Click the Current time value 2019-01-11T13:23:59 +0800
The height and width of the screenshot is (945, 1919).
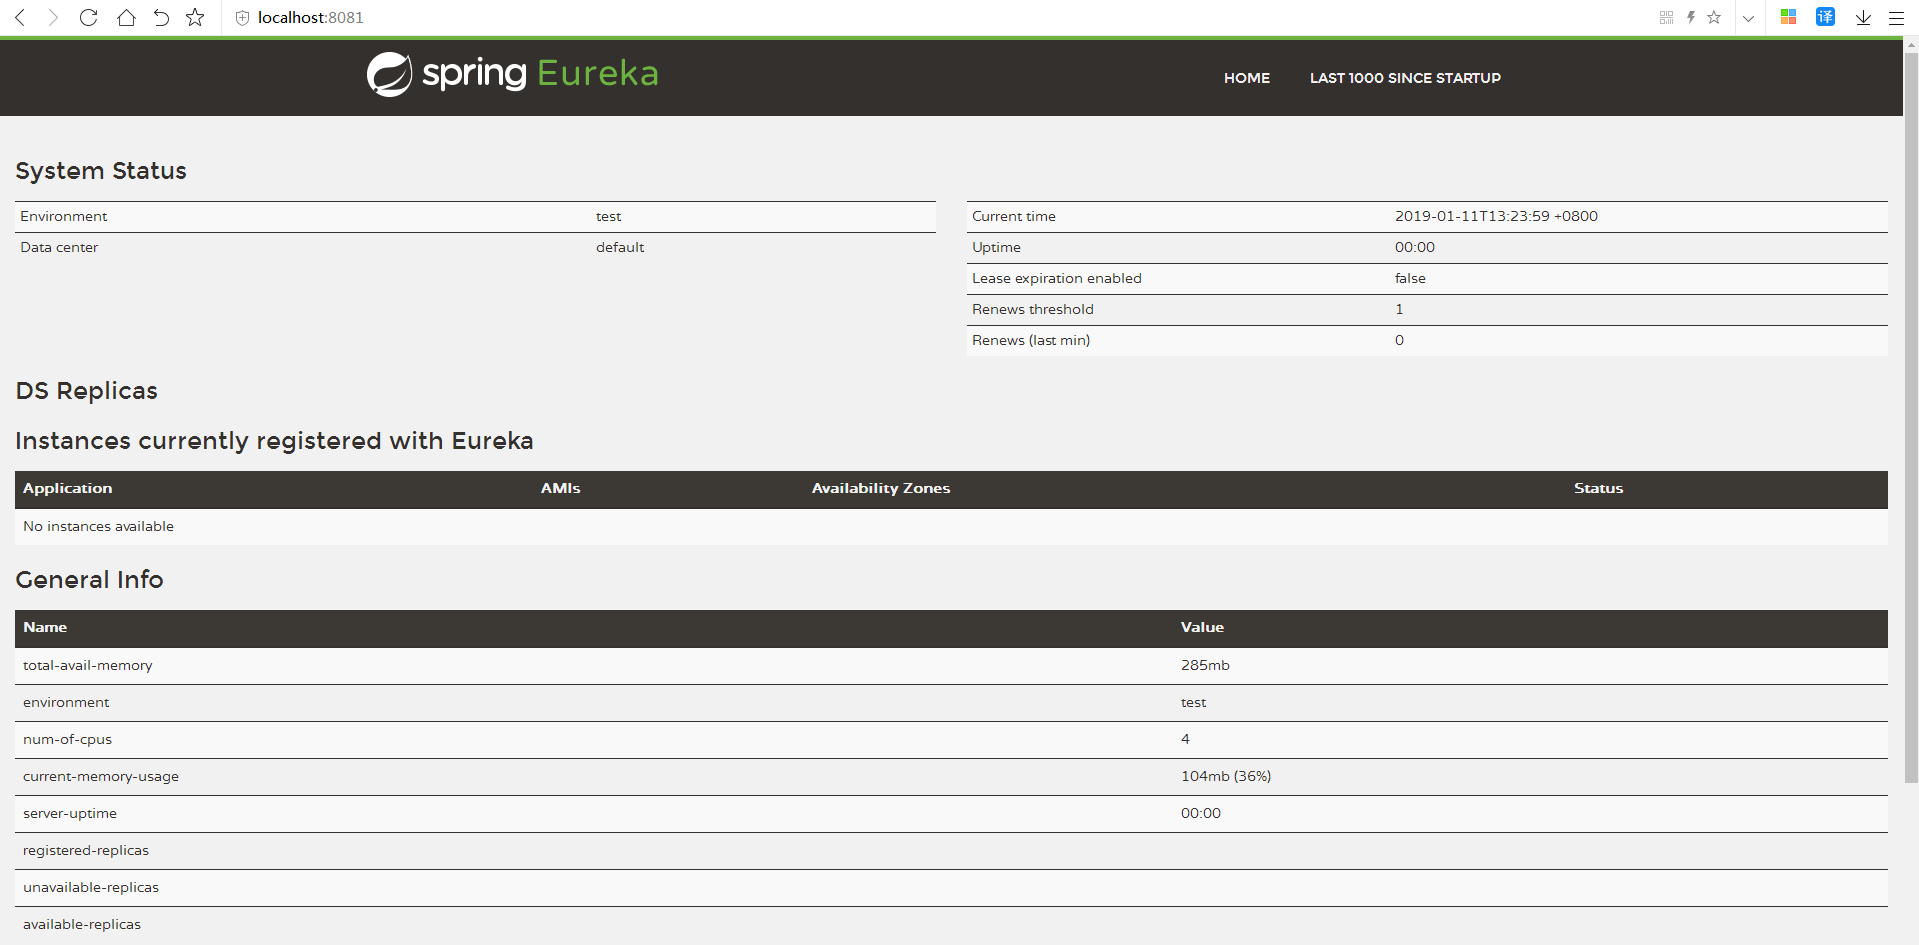(x=1496, y=216)
